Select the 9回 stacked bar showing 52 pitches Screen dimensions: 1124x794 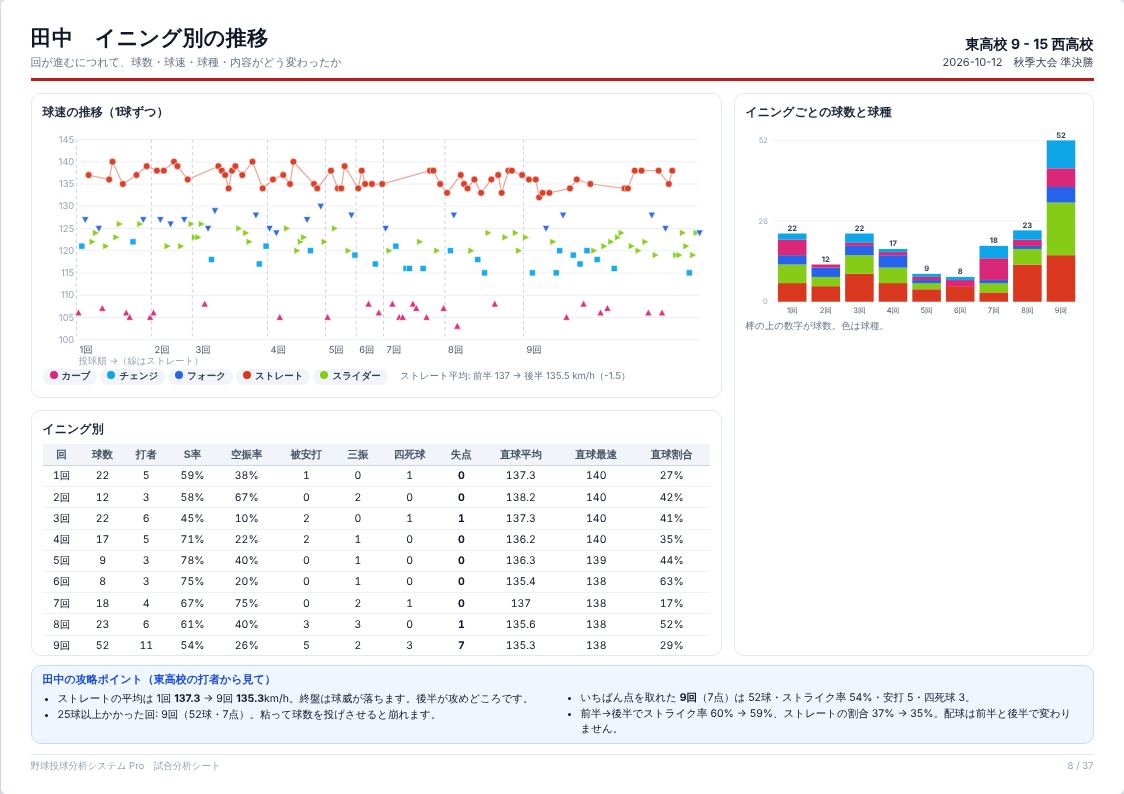[x=1060, y=221]
